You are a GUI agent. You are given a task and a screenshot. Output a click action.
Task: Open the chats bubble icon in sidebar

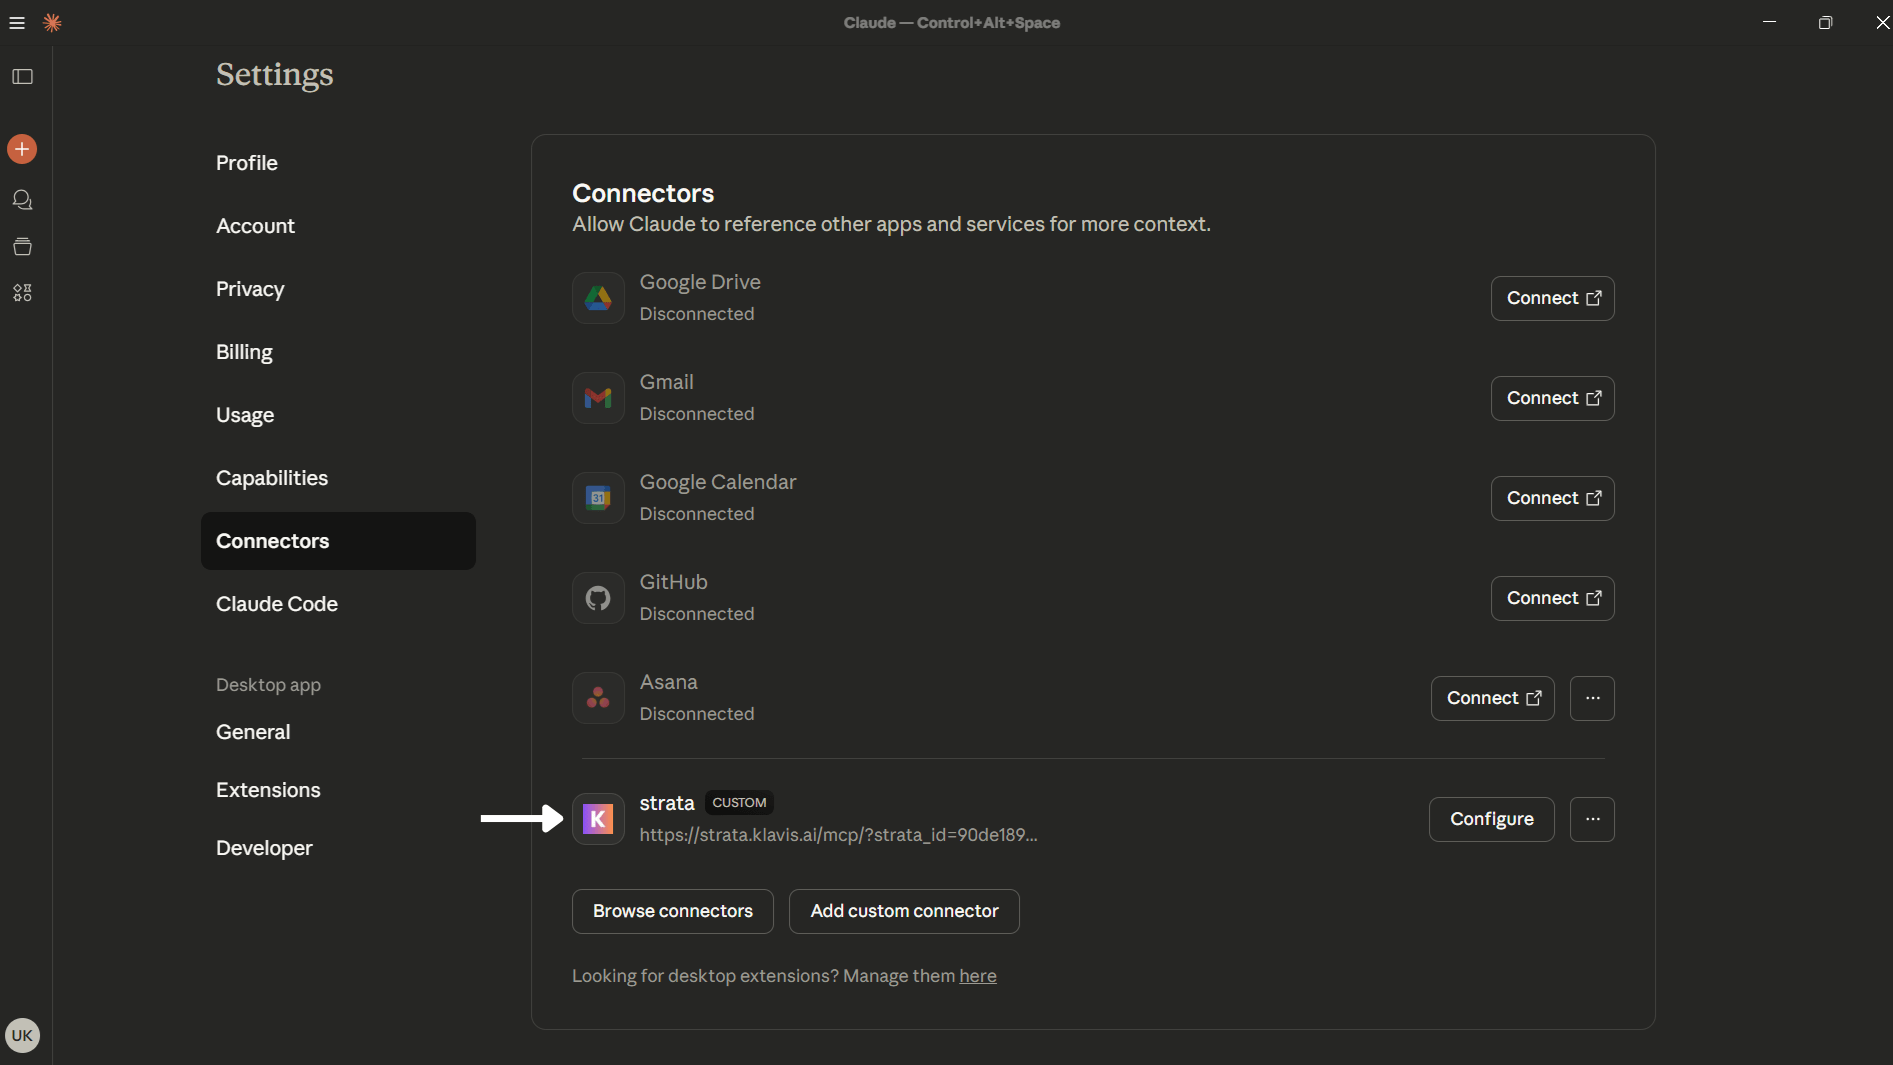tap(22, 200)
